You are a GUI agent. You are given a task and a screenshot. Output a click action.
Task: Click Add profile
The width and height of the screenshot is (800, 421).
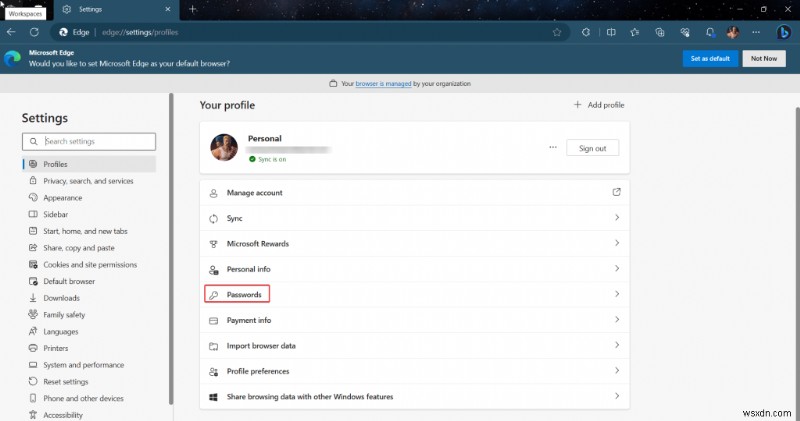point(599,105)
